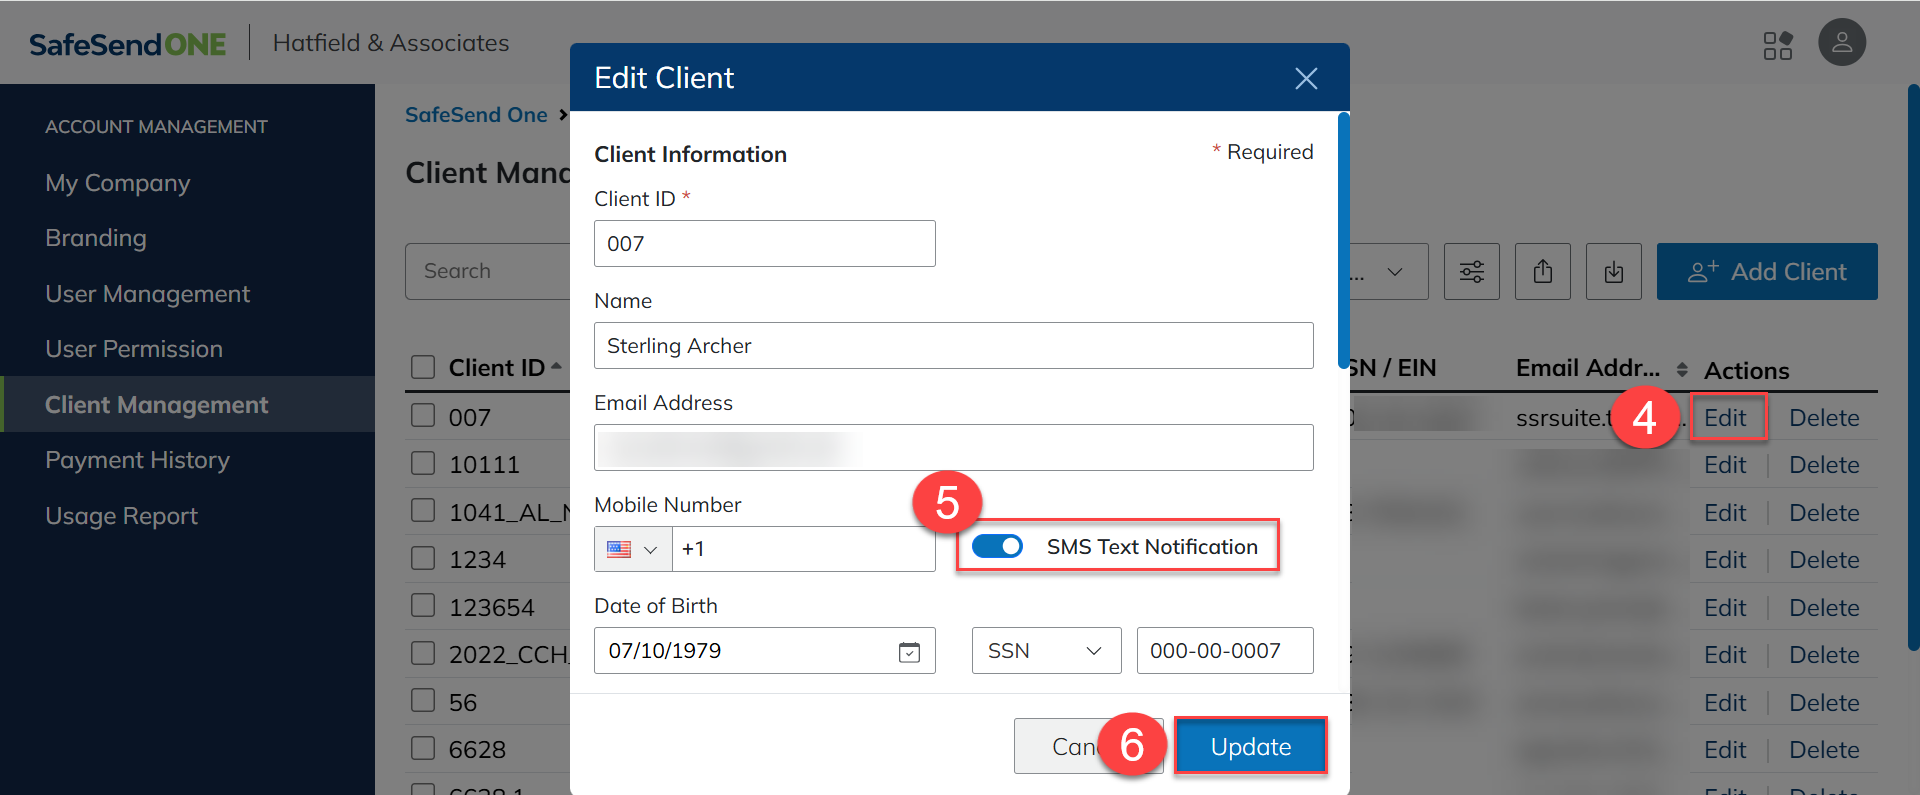Sort by Email Address column arrows

[1682, 370]
